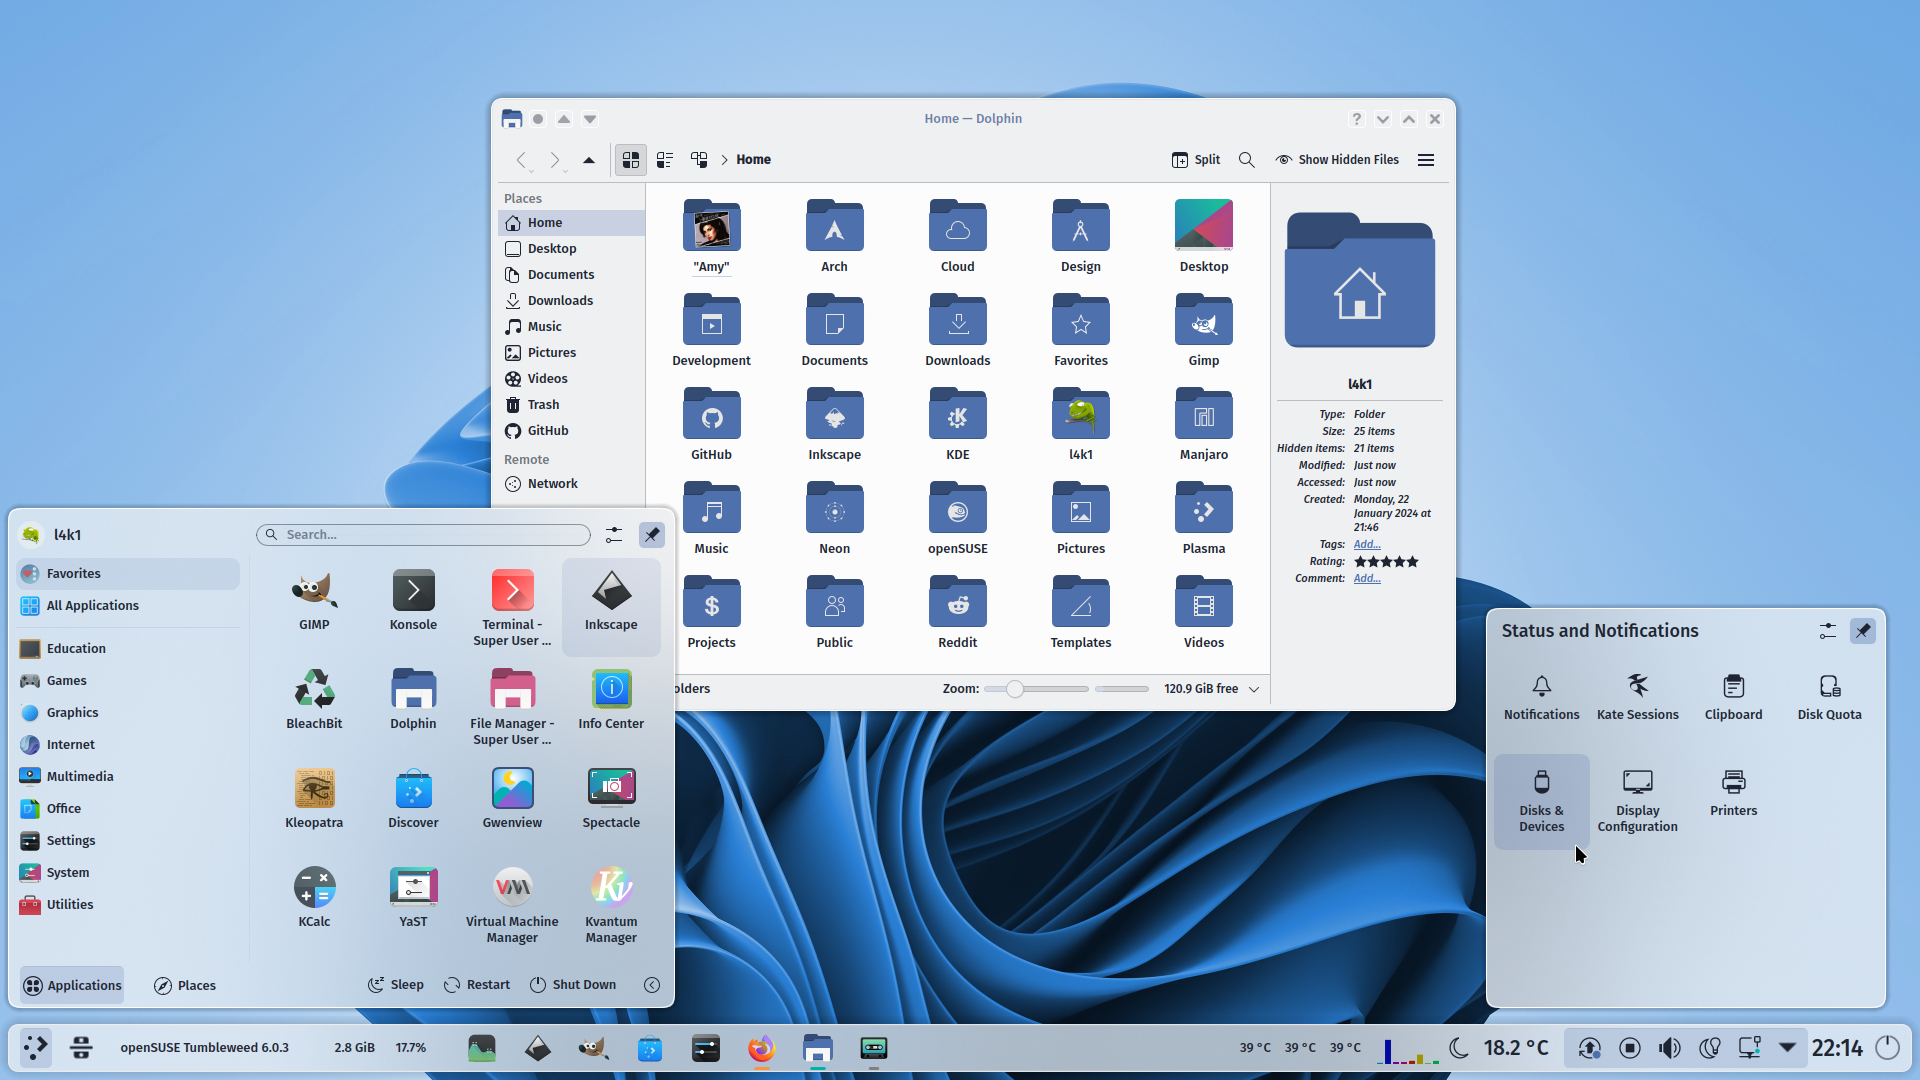Open the Projects folder in Dolphin
The height and width of the screenshot is (1080, 1920).
(x=711, y=613)
